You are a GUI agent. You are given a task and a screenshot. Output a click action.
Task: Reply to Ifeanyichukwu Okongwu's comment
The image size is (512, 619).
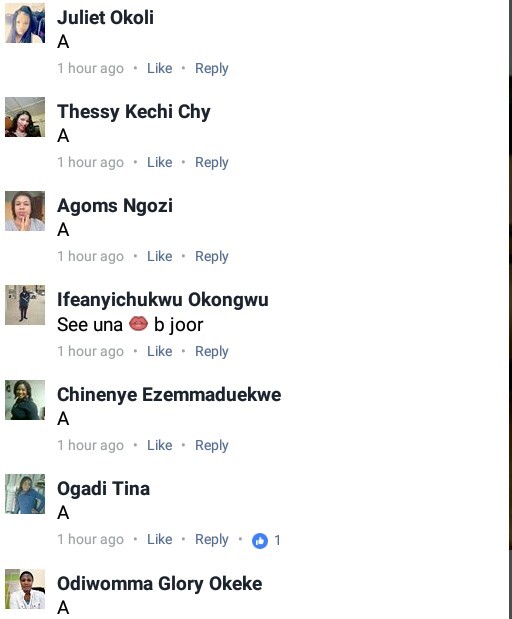point(212,352)
